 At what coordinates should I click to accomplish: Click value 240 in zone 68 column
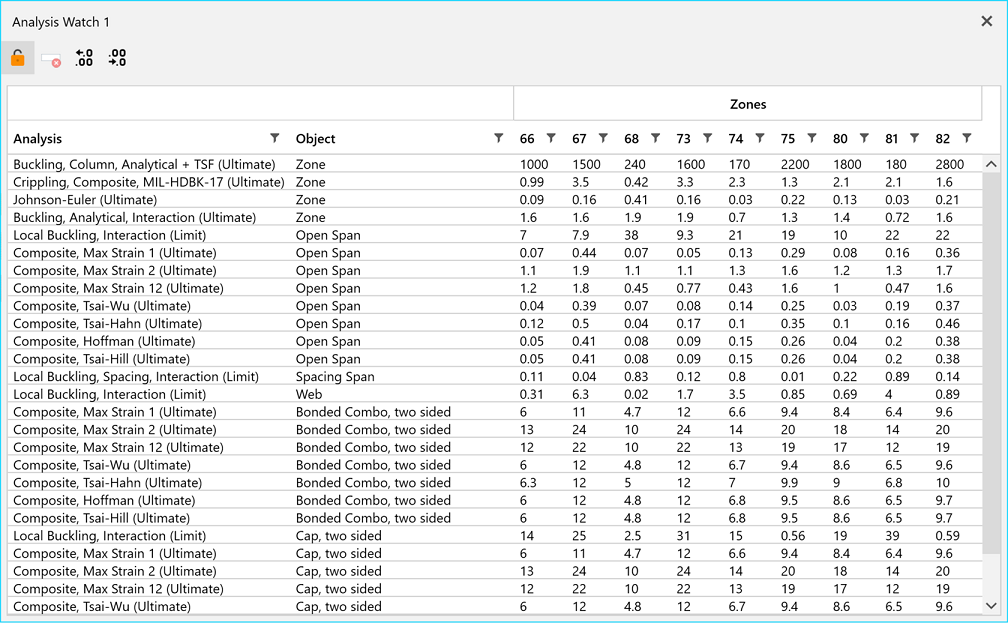pyautogui.click(x=634, y=165)
